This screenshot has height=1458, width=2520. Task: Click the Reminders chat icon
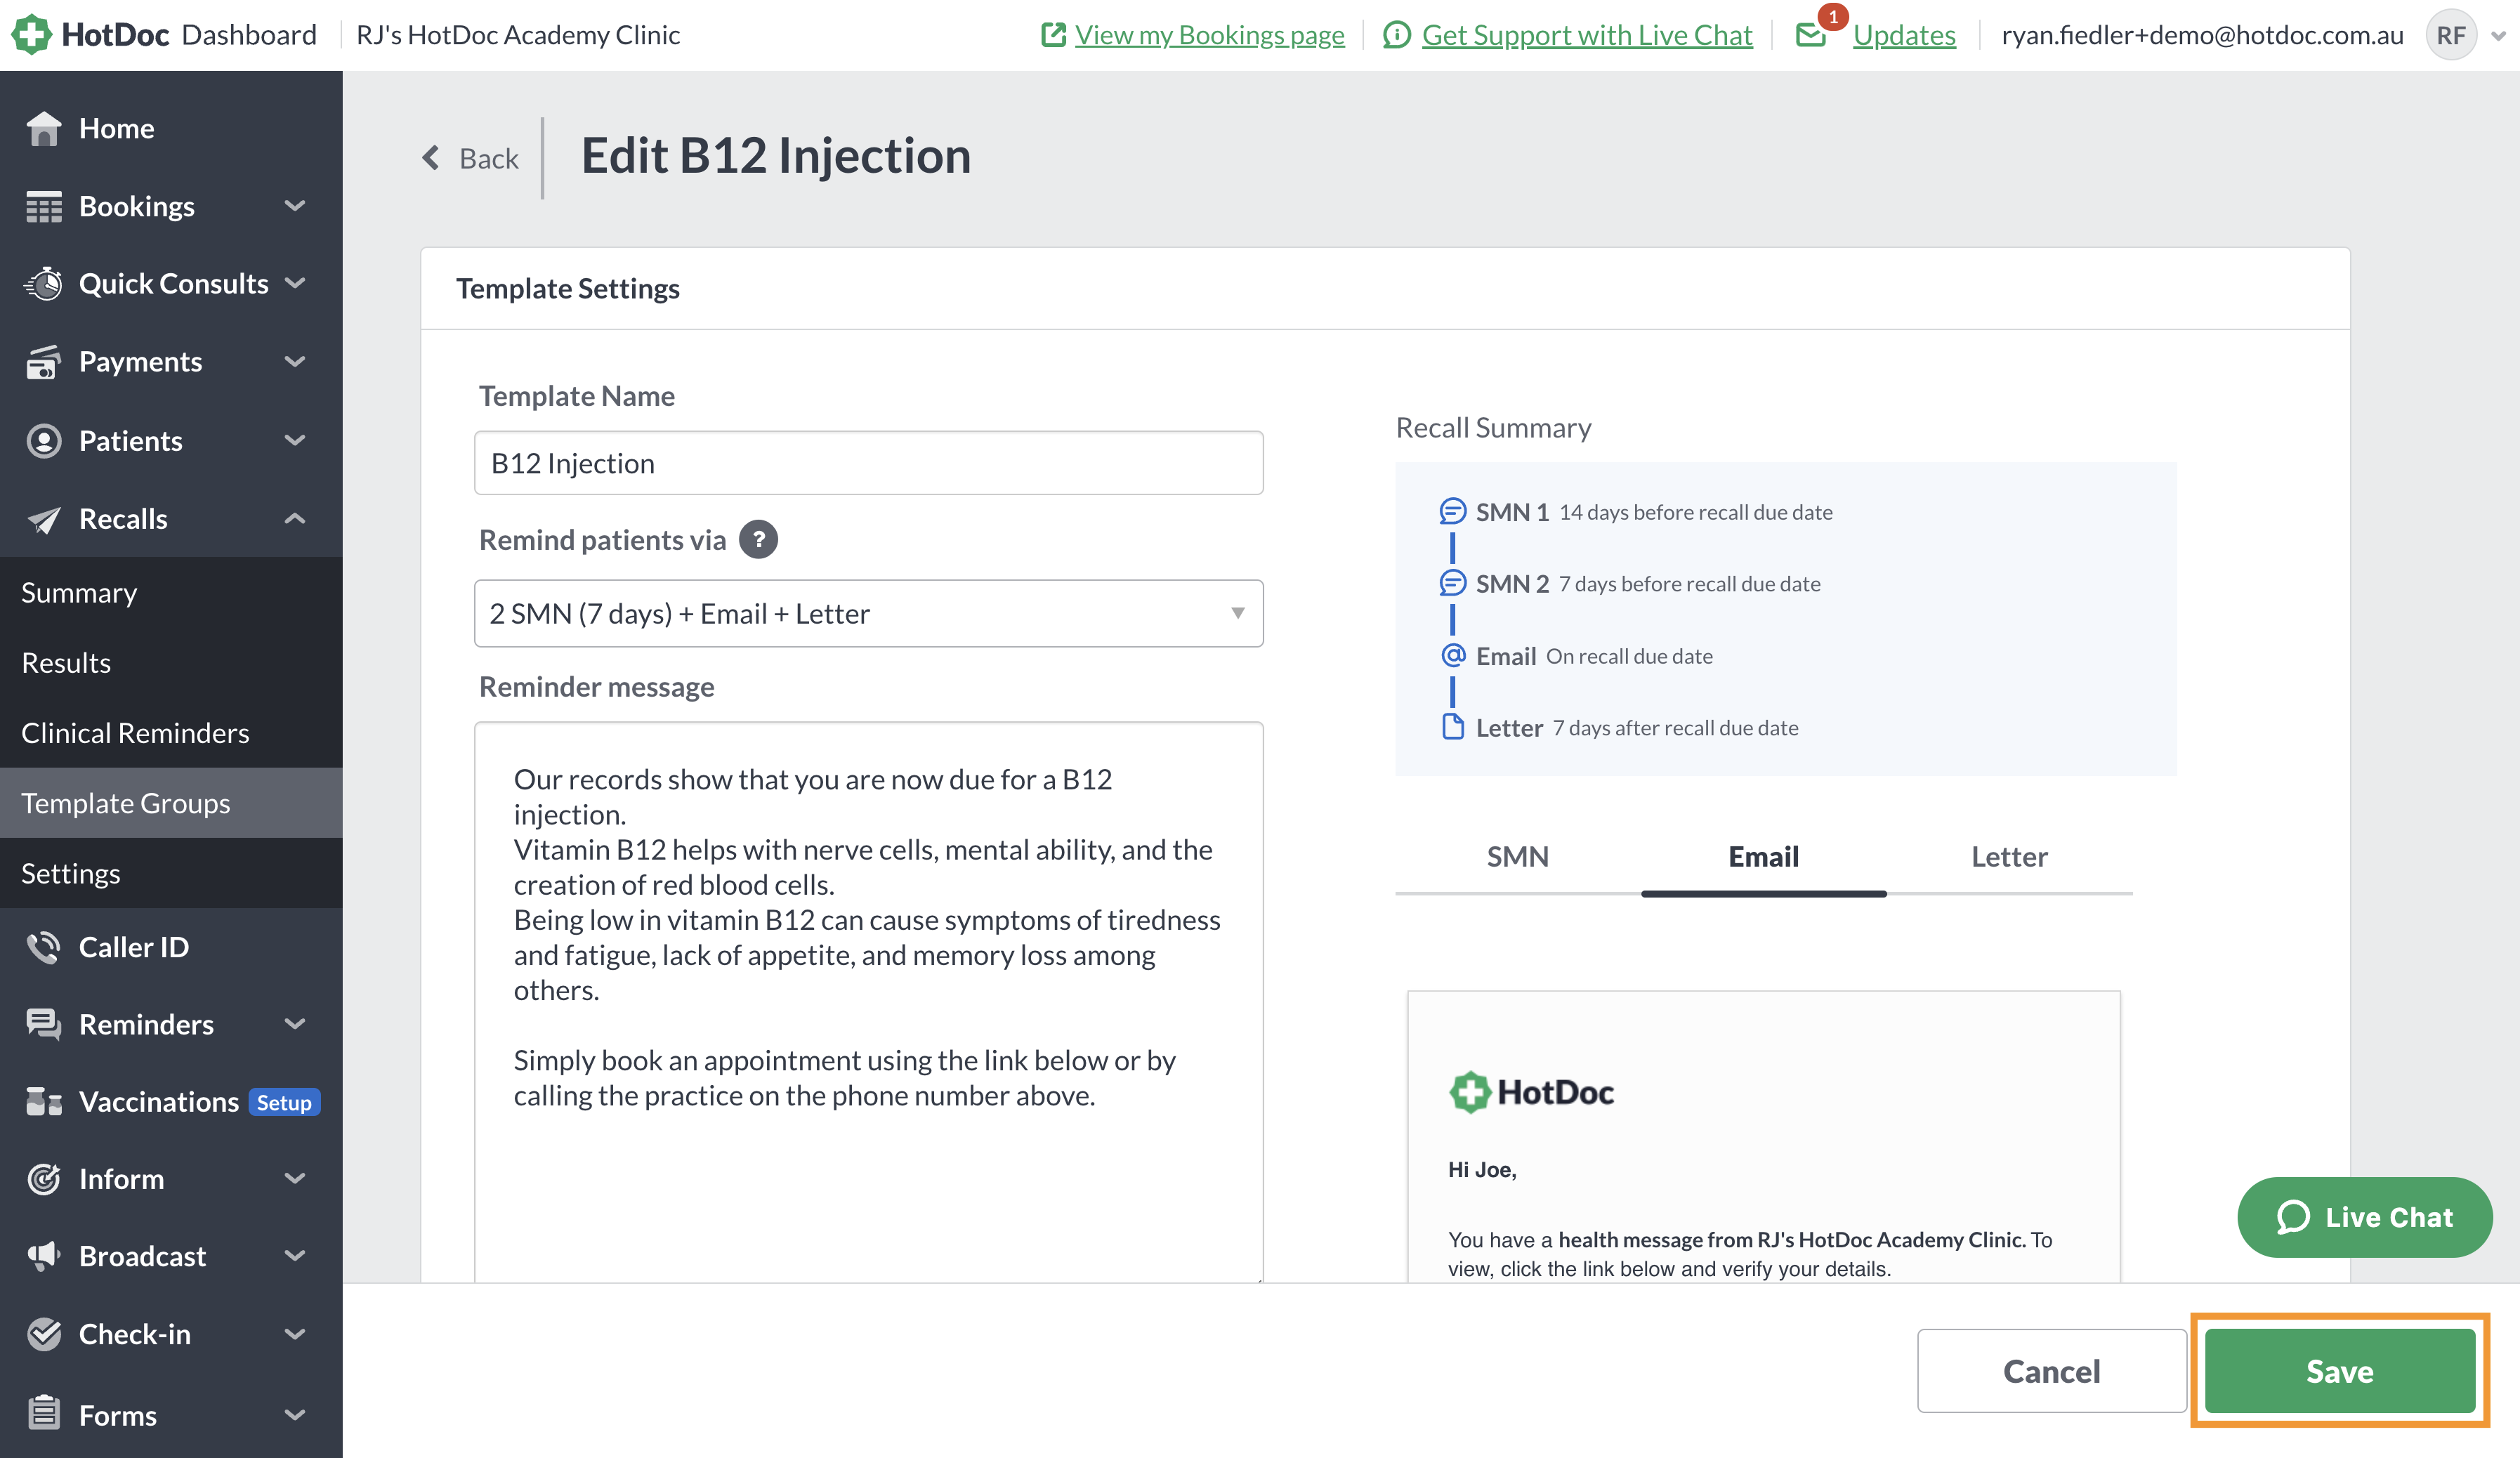coord(44,1023)
